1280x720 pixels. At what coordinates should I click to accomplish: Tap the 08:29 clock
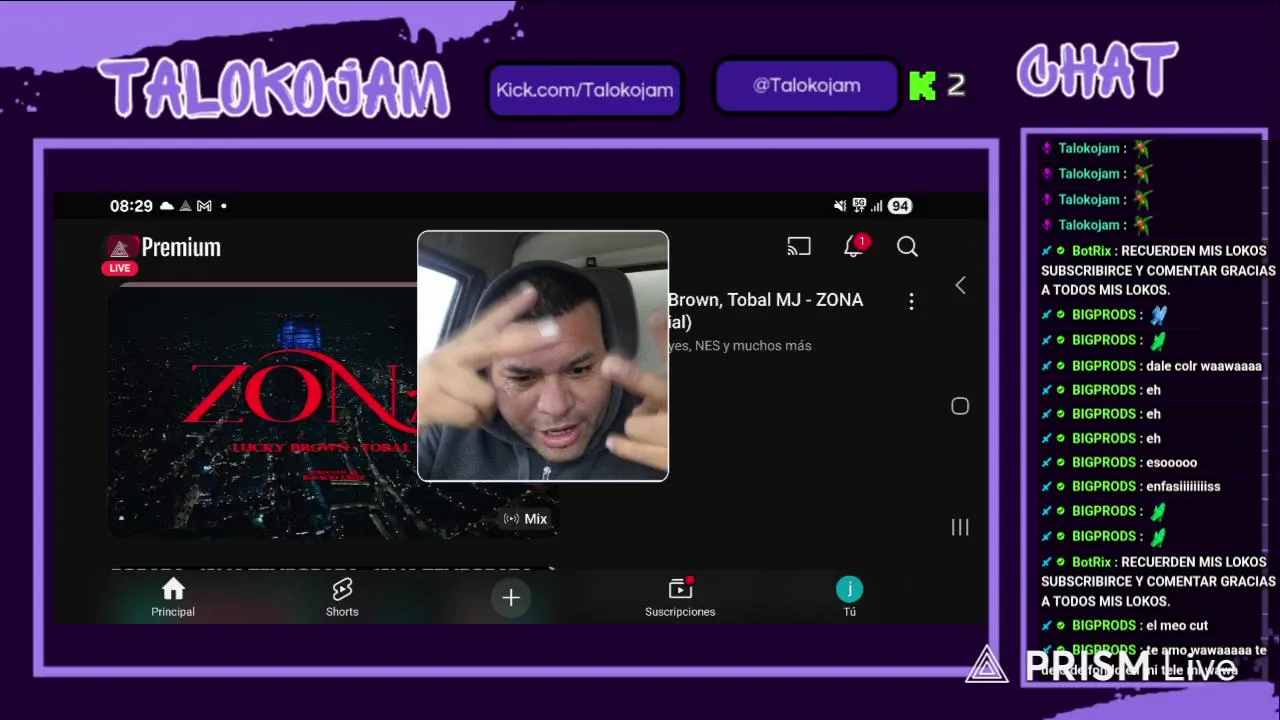click(131, 206)
